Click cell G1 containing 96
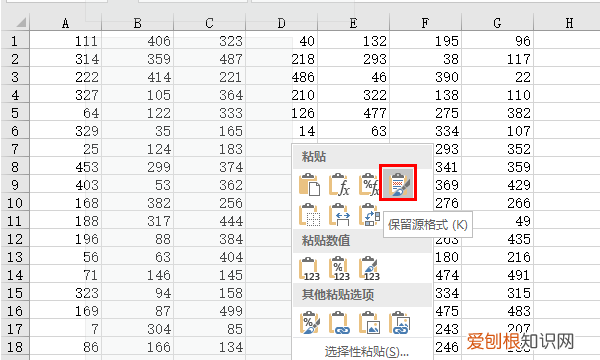Screen dimensions: 600x360 pyautogui.click(x=497, y=41)
